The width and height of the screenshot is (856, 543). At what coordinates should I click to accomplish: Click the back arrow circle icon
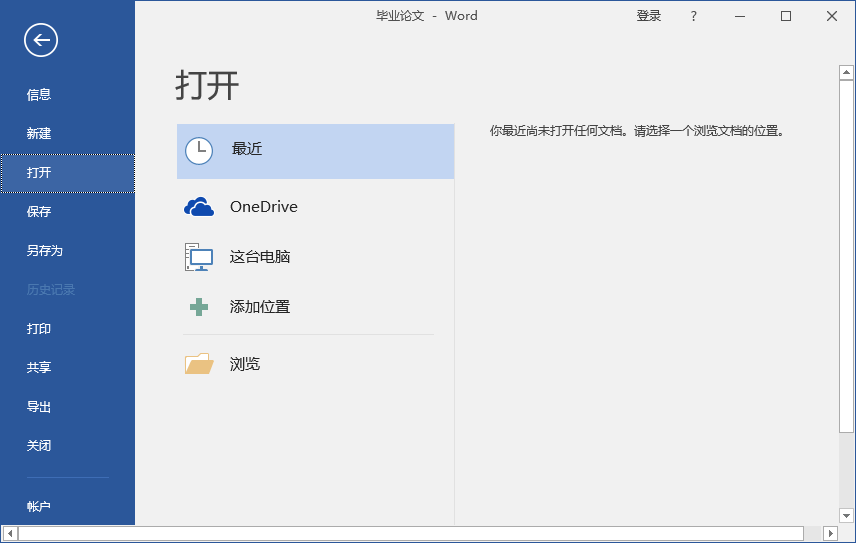41,40
